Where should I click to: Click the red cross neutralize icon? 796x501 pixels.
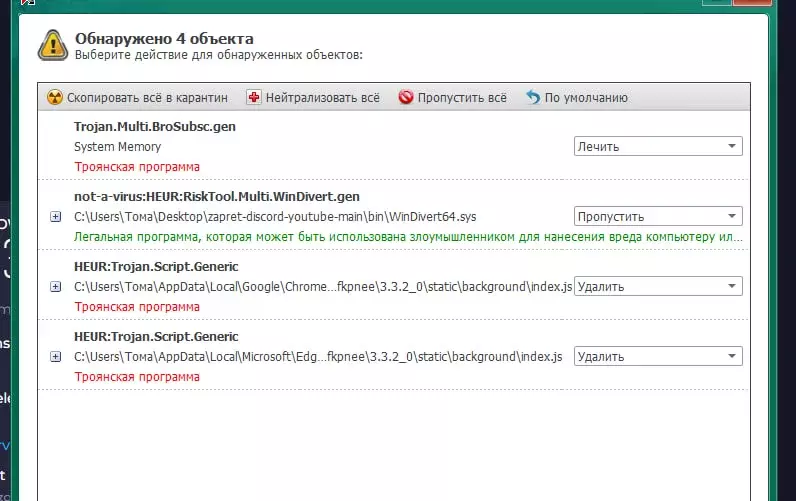pos(253,97)
